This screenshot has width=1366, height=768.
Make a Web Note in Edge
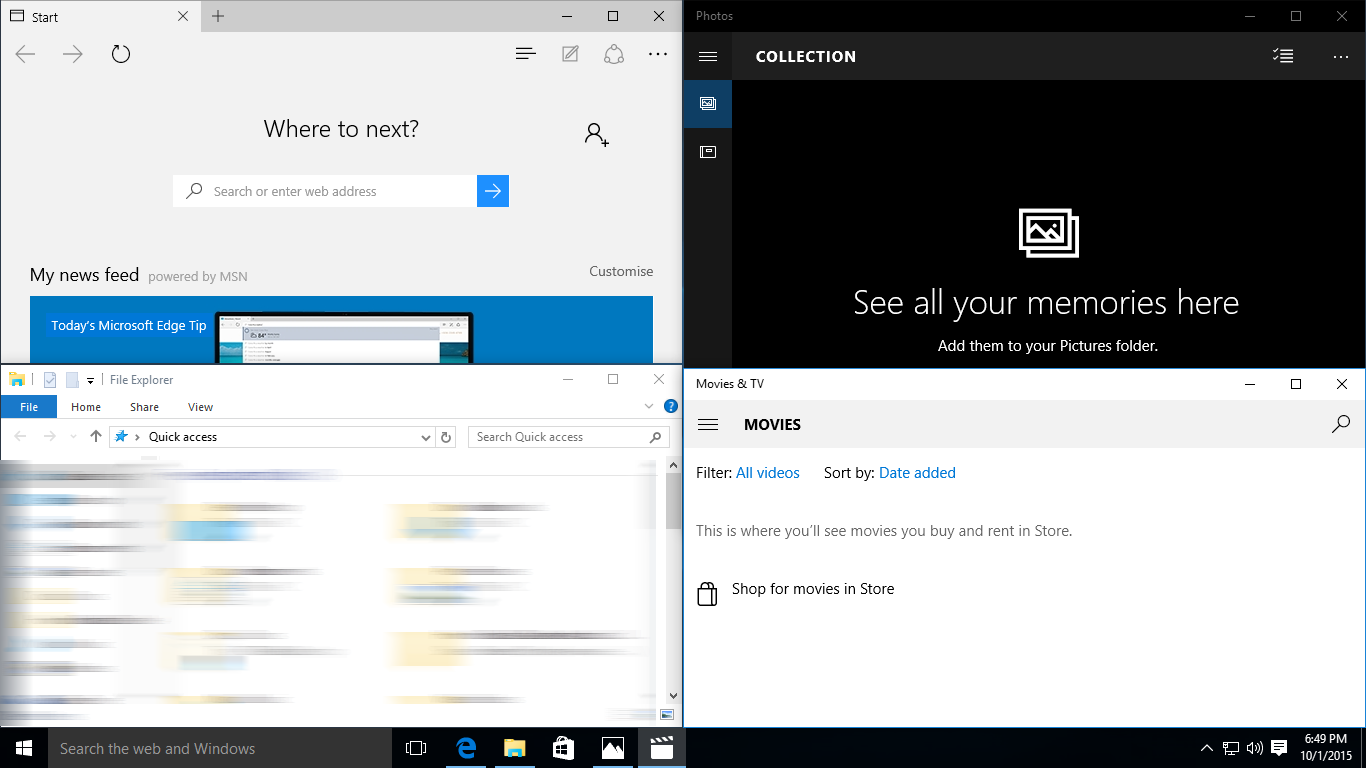[570, 54]
